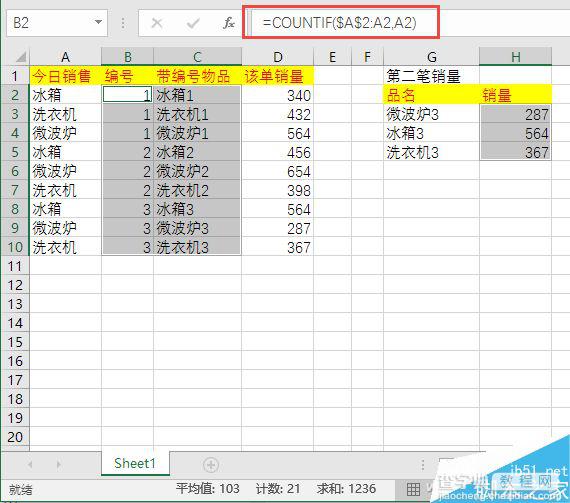This screenshot has height=503, width=570.
Task: Select column G header
Action: point(431,57)
